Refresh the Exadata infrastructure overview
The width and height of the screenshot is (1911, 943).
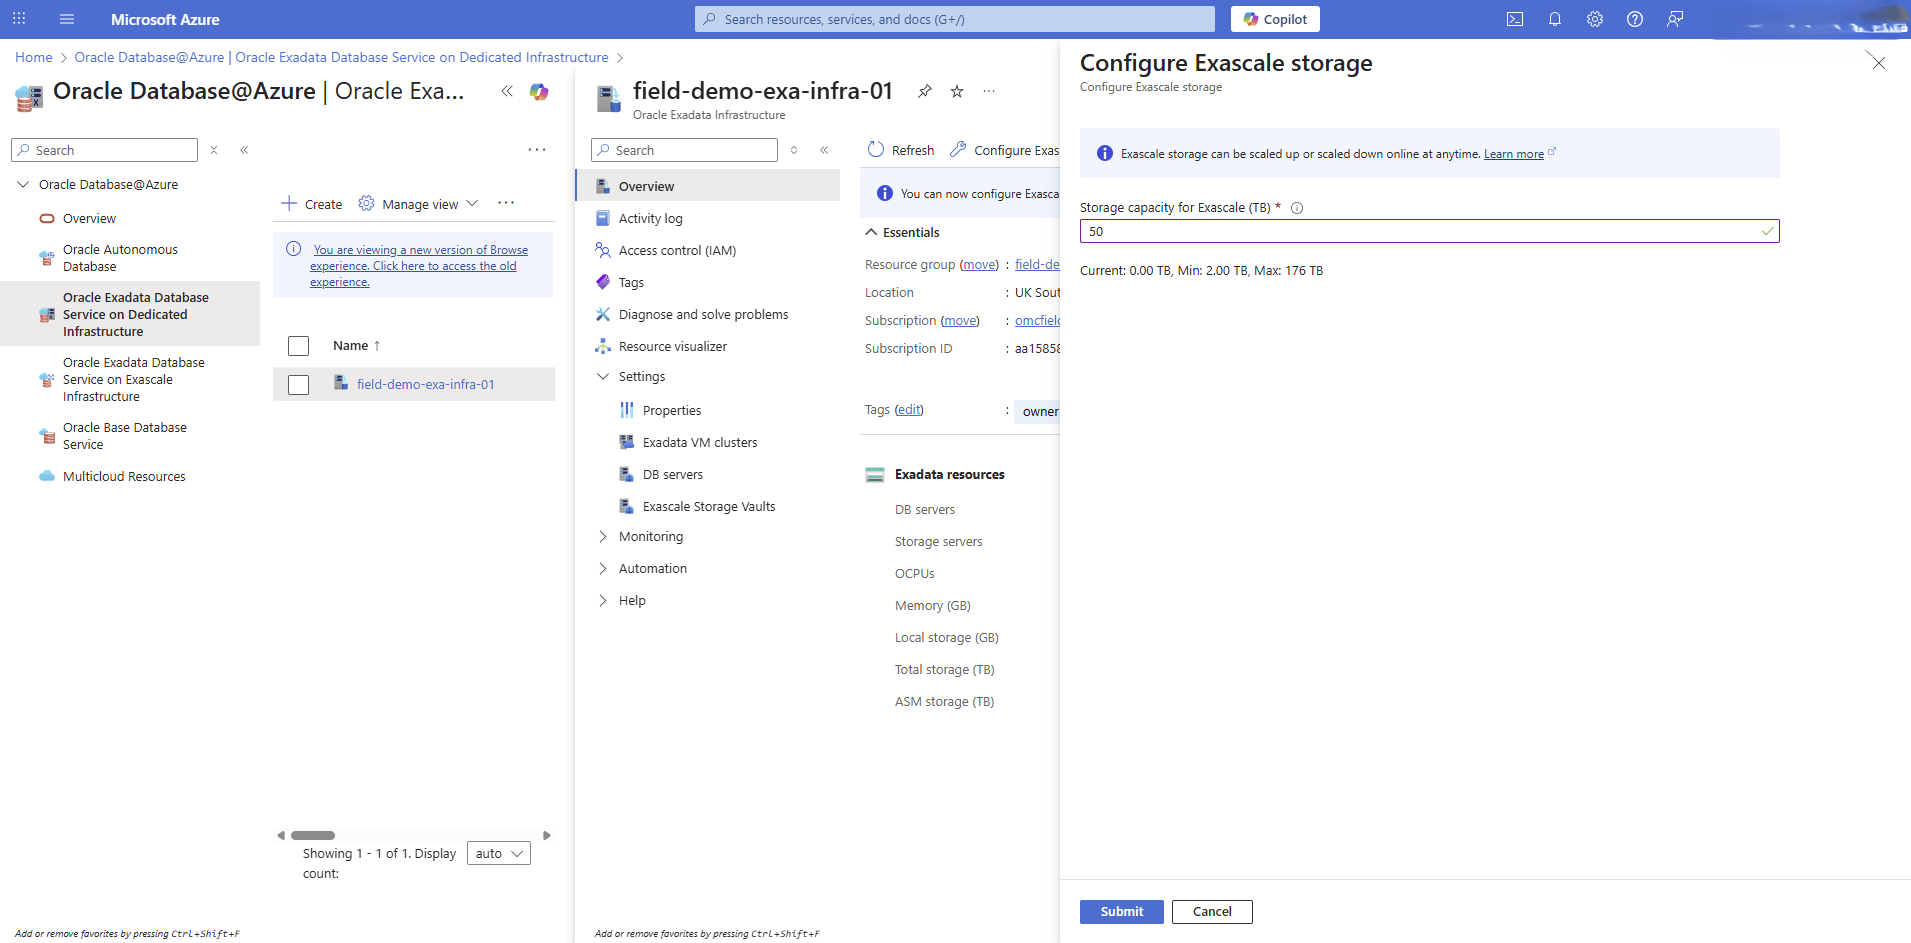pyautogui.click(x=899, y=149)
